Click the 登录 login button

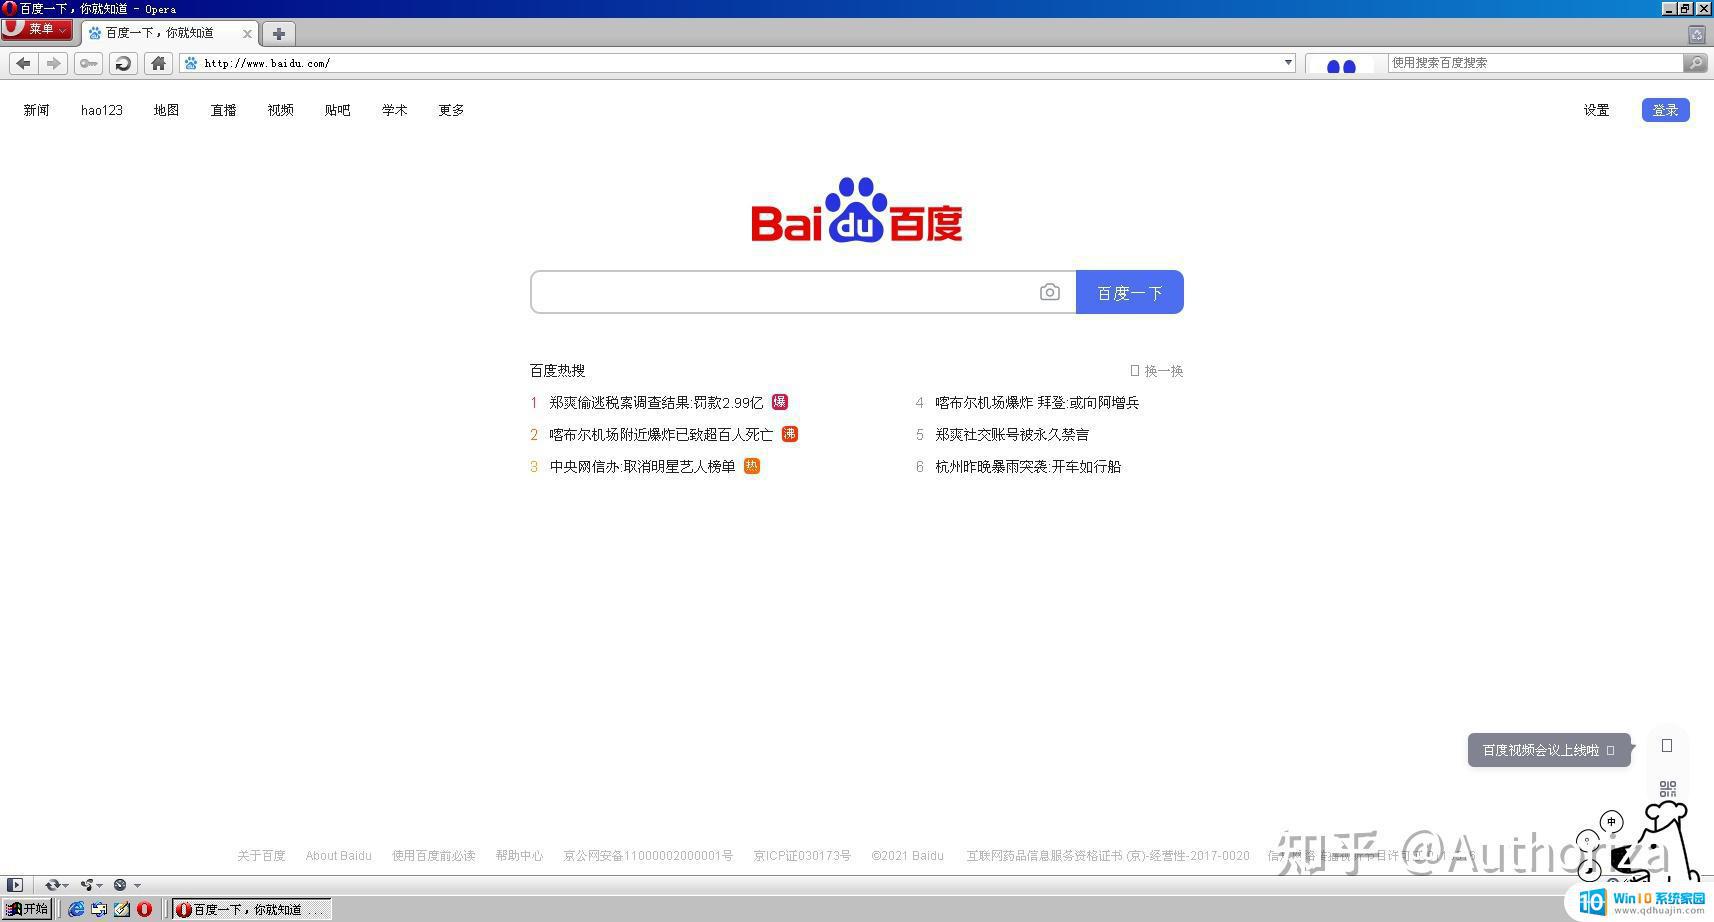1665,110
